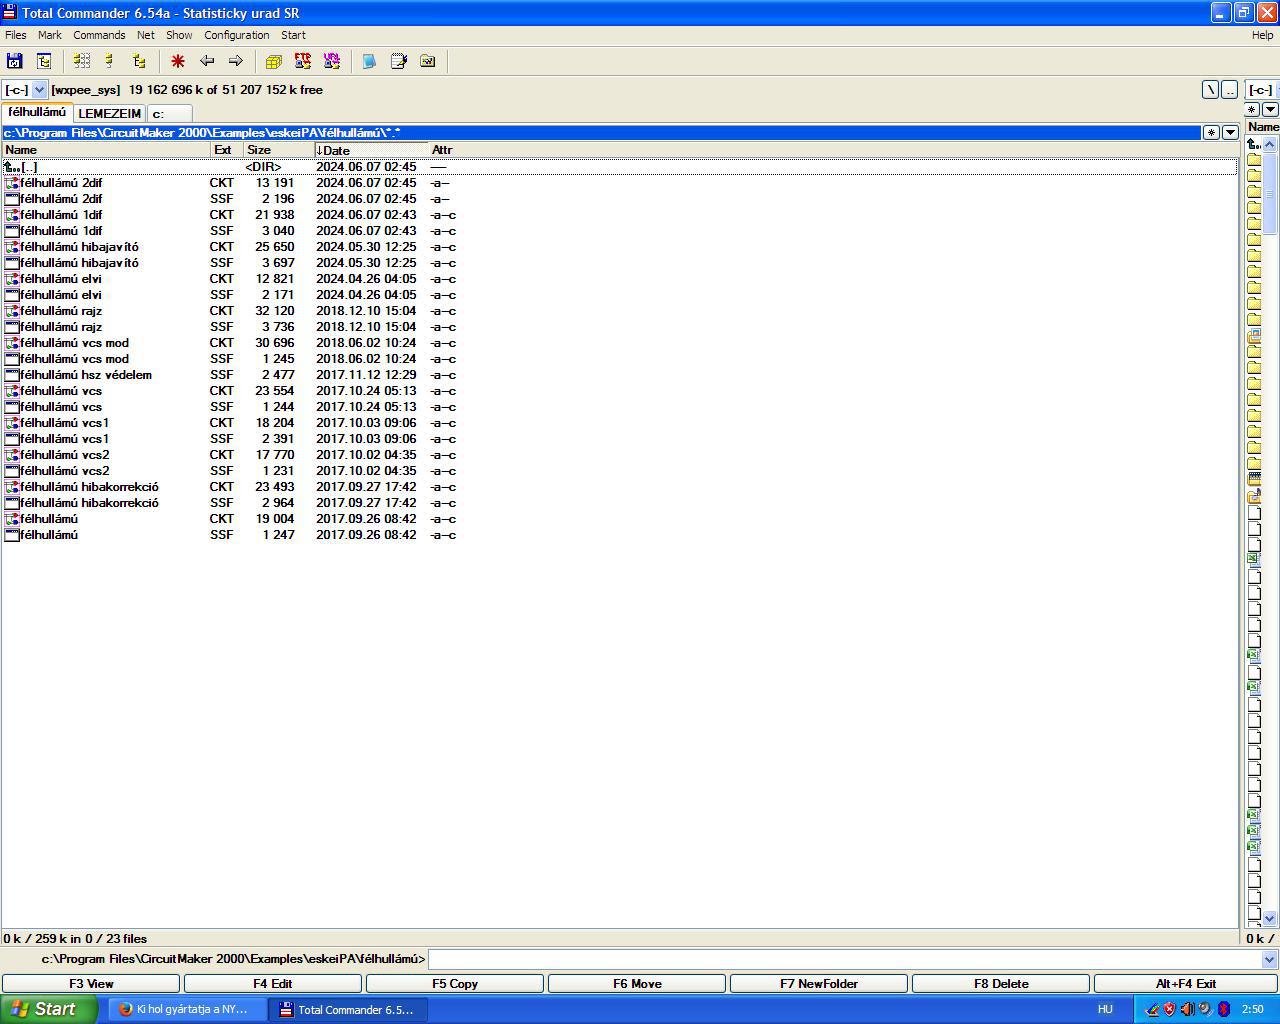Image resolution: width=1280 pixels, height=1024 pixels.
Task: Click the HU language indicator in taskbar
Action: point(1105,1010)
